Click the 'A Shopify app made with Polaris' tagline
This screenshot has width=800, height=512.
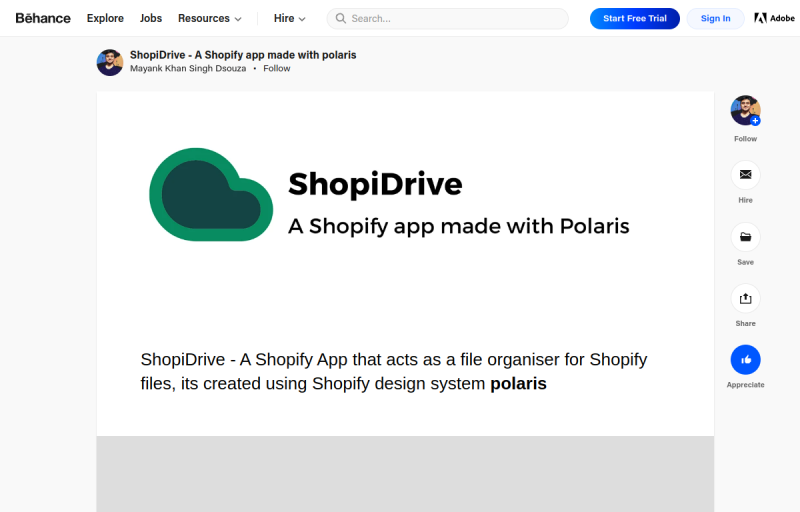(459, 226)
